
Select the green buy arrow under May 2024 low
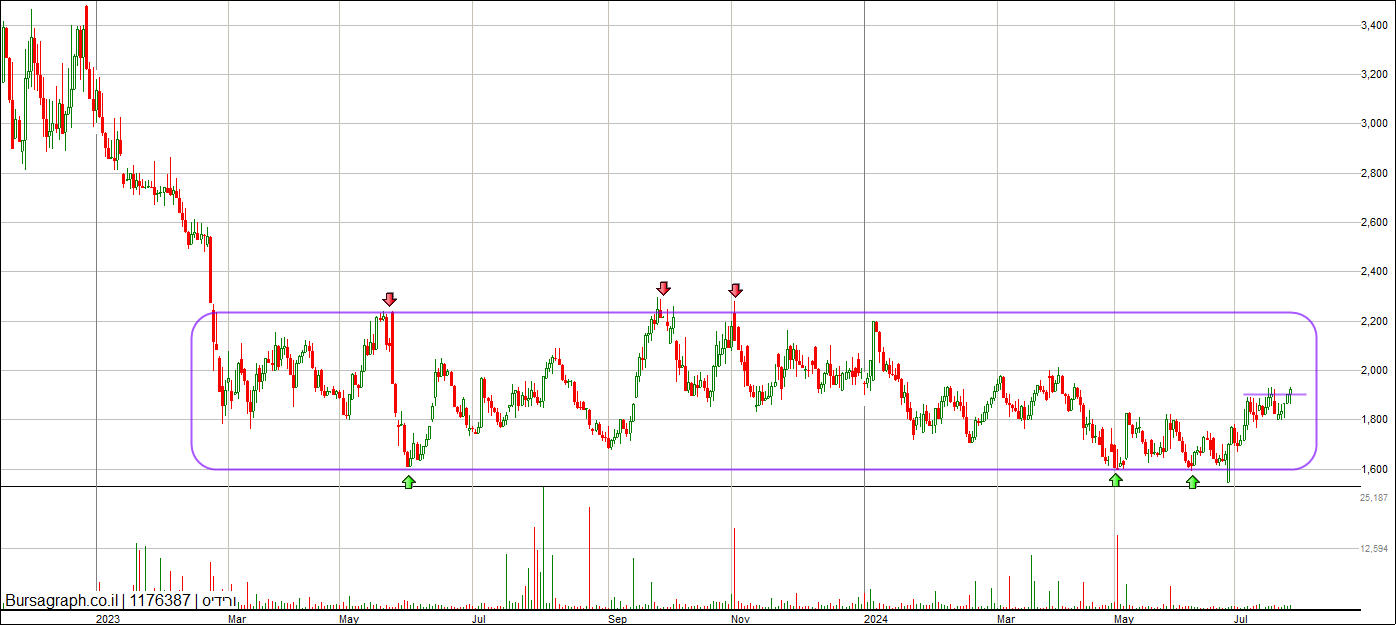tap(1116, 481)
